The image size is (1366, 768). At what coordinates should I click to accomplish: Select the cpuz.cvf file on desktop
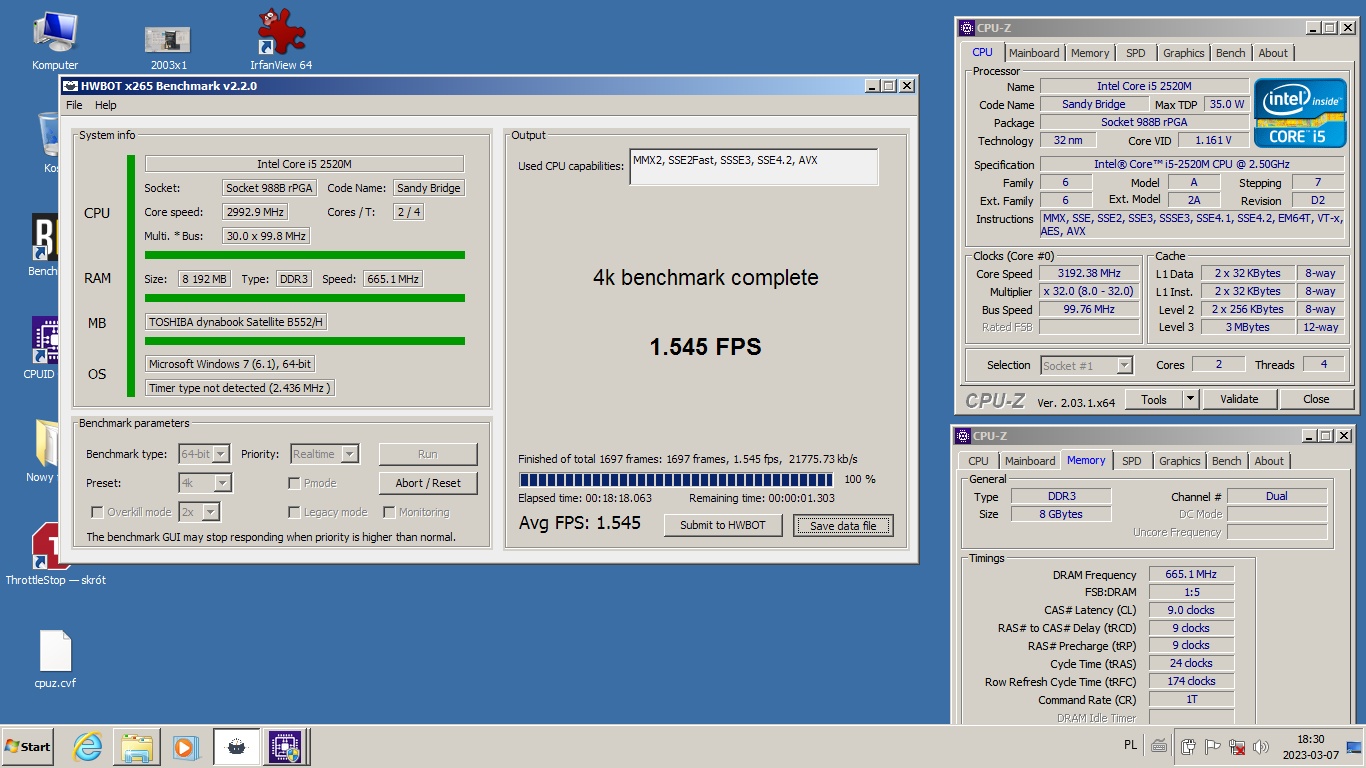click(x=55, y=660)
